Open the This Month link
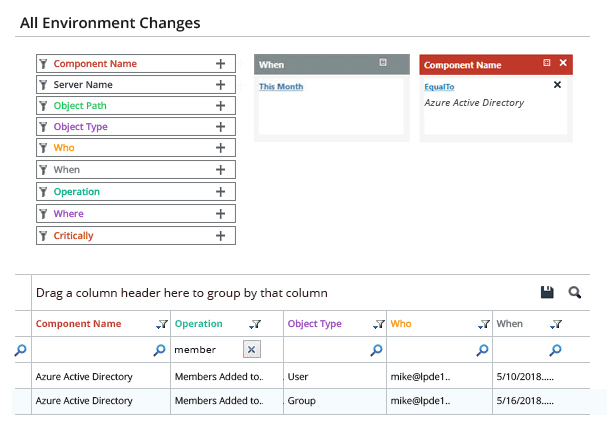 pyautogui.click(x=281, y=87)
